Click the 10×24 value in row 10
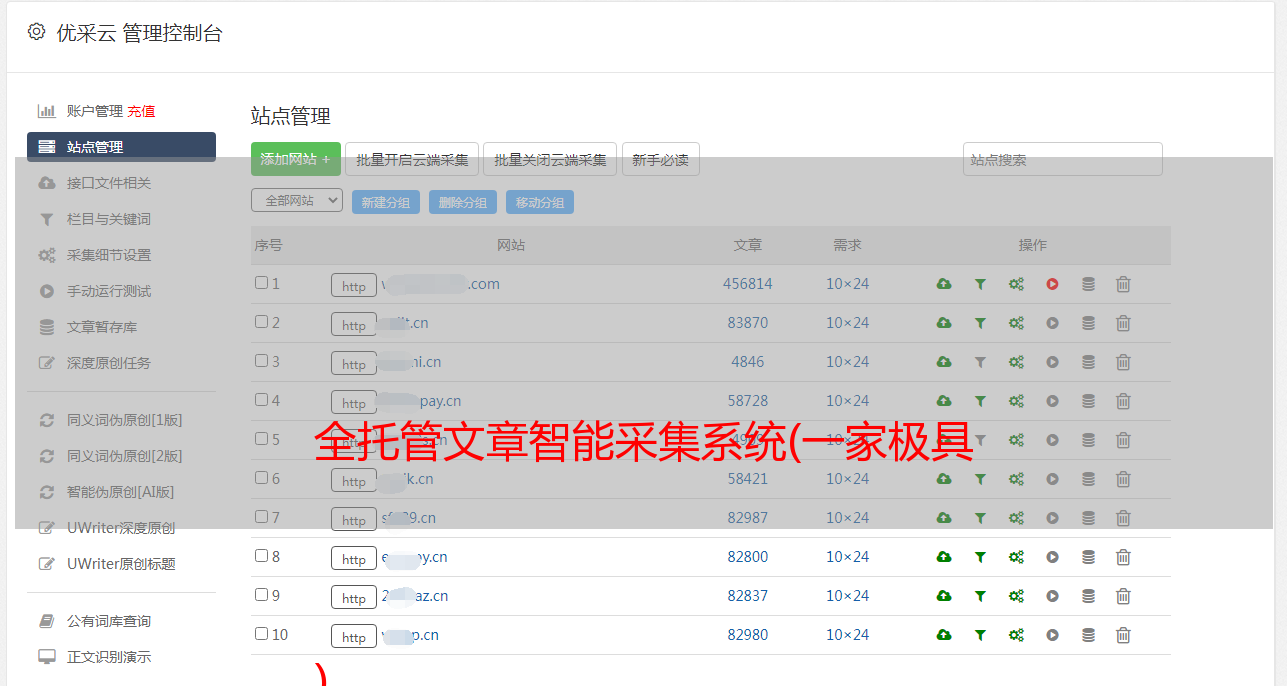The width and height of the screenshot is (1287, 686). point(848,635)
